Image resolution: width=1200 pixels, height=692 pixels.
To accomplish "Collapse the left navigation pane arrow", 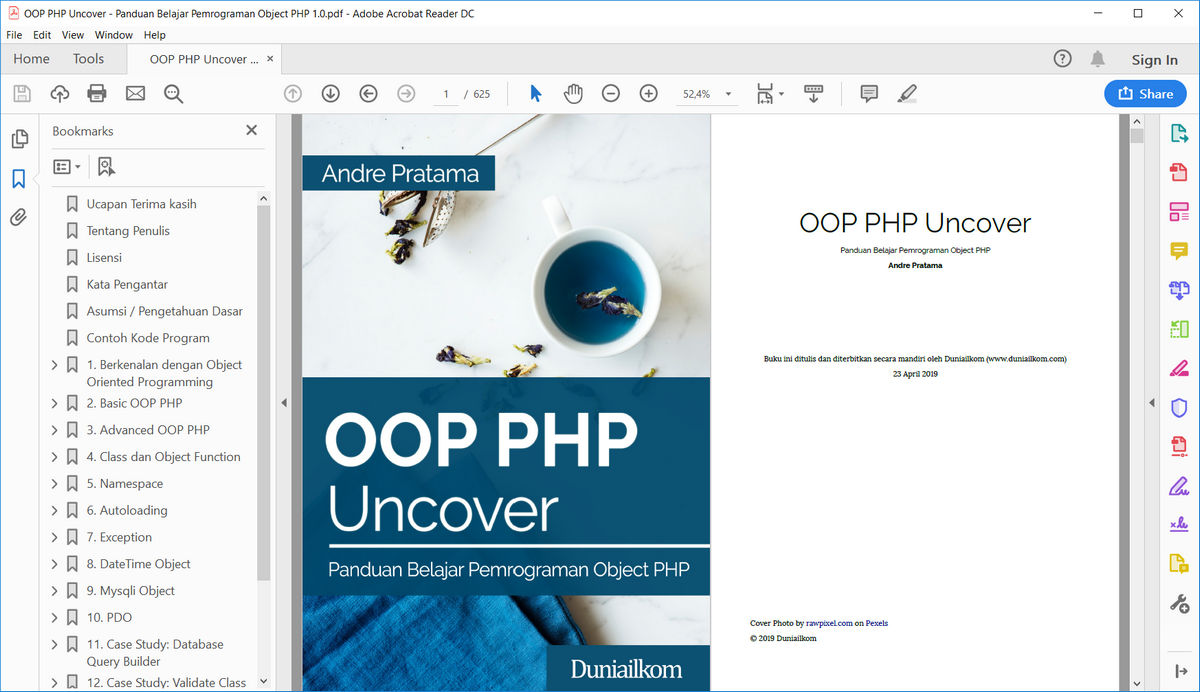I will 284,402.
